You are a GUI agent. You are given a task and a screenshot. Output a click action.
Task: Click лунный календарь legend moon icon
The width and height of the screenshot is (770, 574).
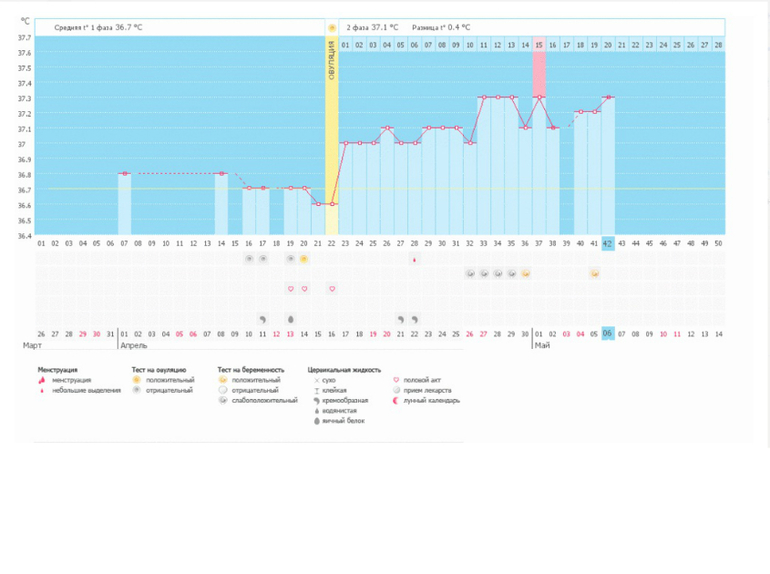coord(396,401)
